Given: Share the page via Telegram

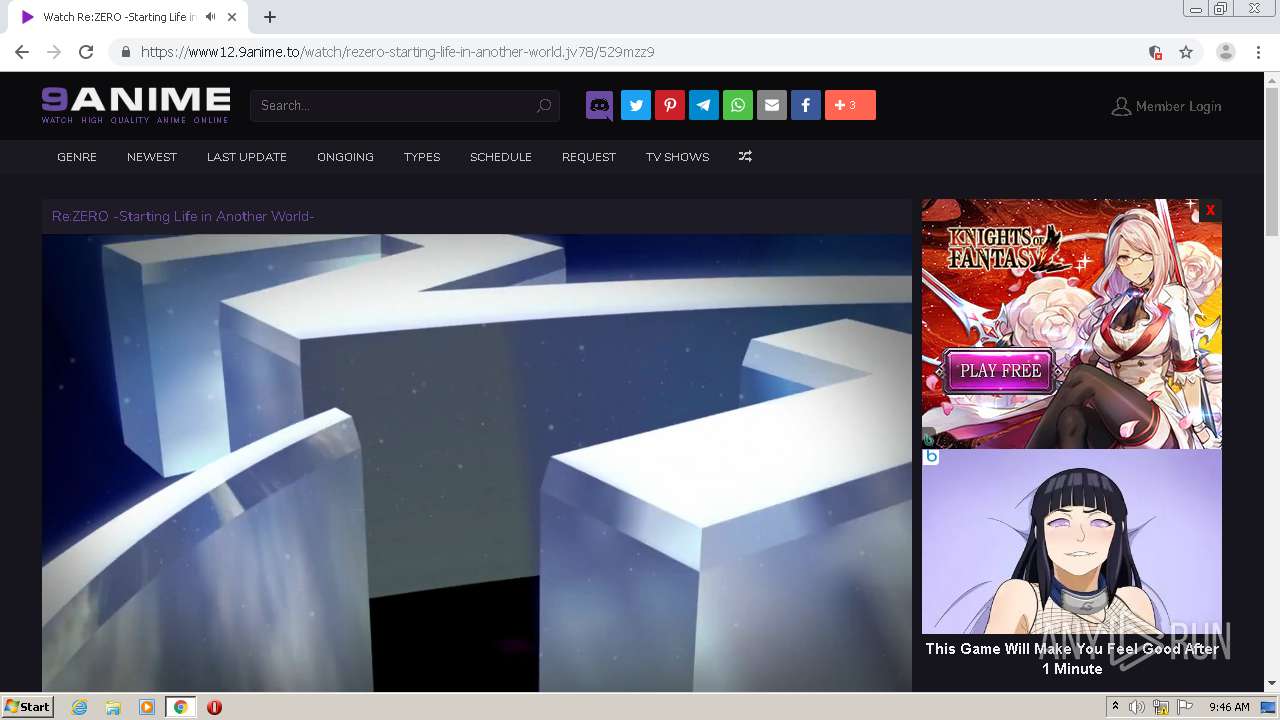Looking at the screenshot, I should (704, 105).
